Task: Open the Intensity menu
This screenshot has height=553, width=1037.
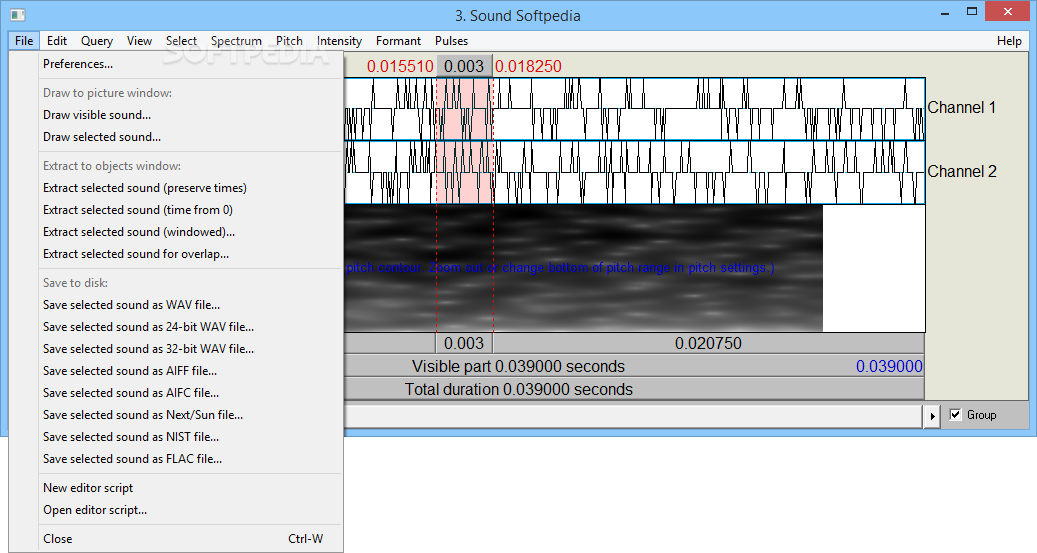Action: tap(339, 41)
